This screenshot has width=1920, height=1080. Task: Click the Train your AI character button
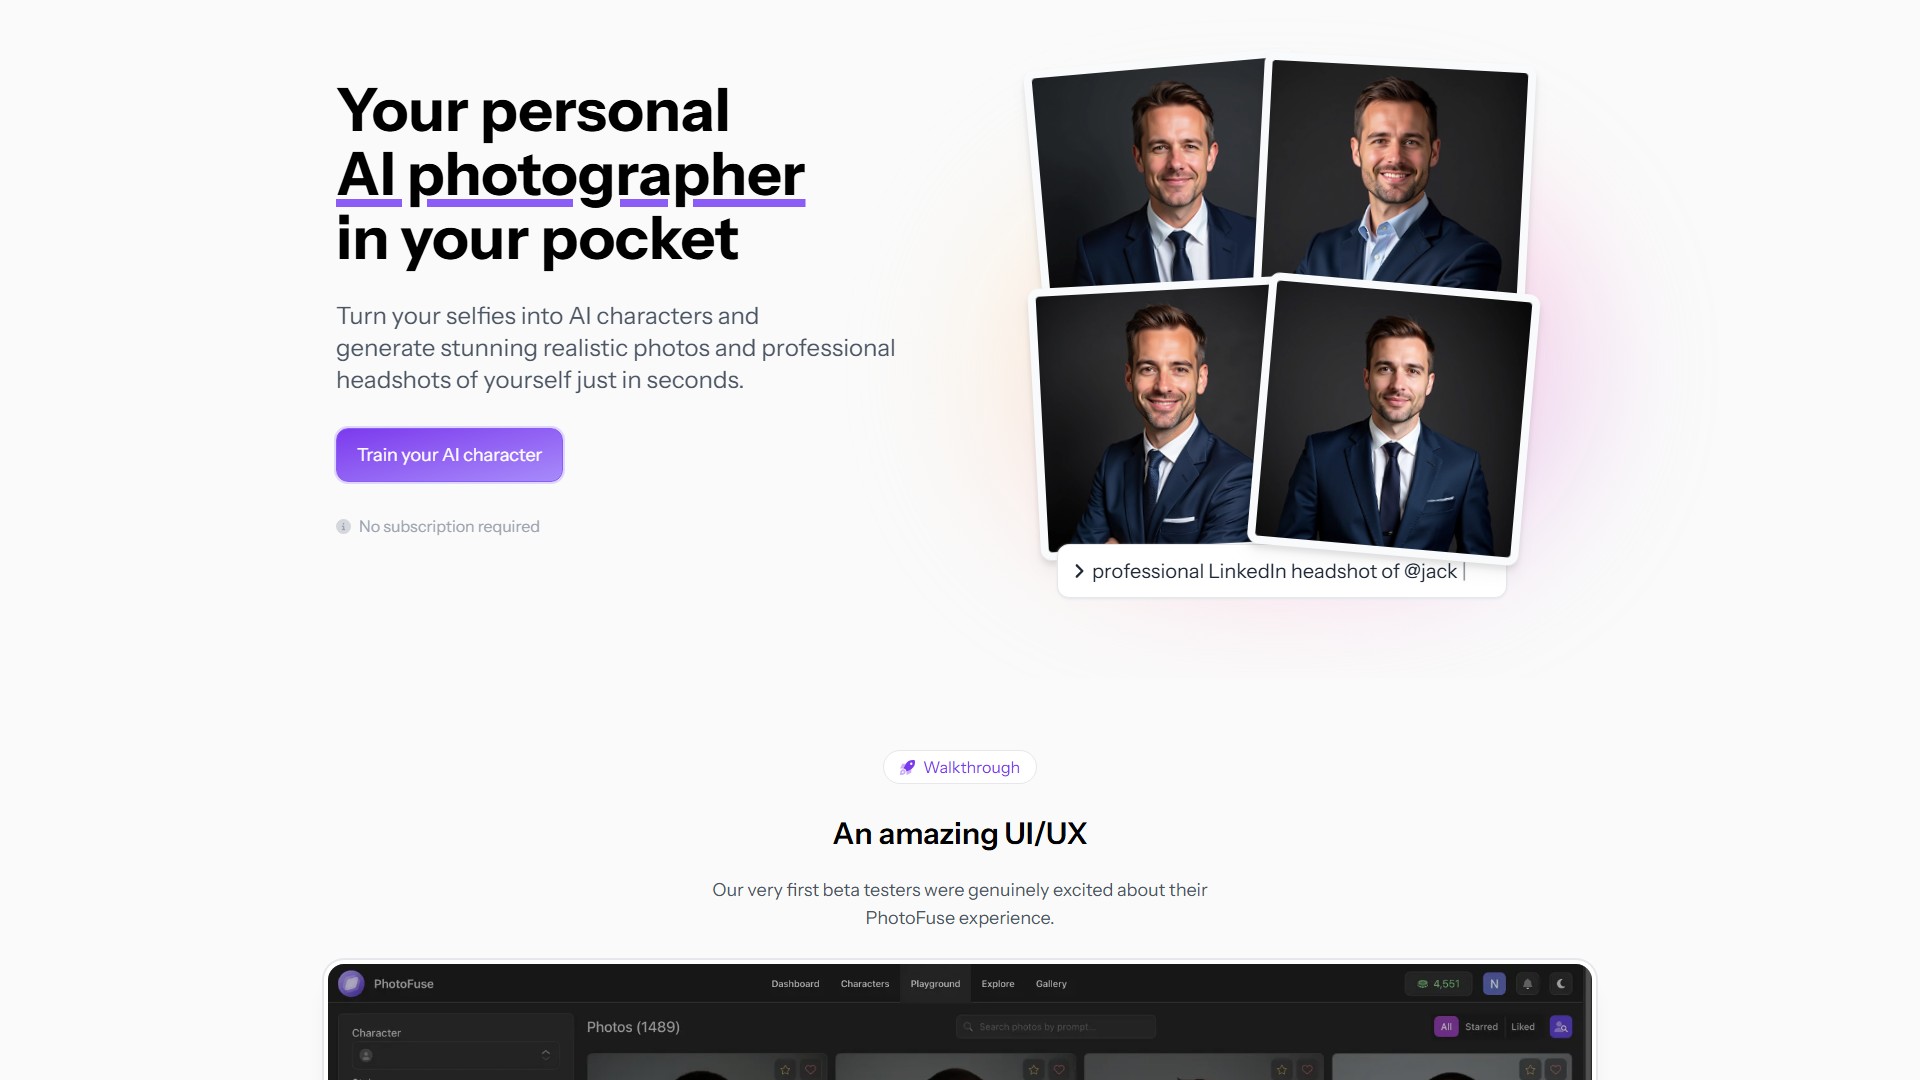pyautogui.click(x=449, y=455)
